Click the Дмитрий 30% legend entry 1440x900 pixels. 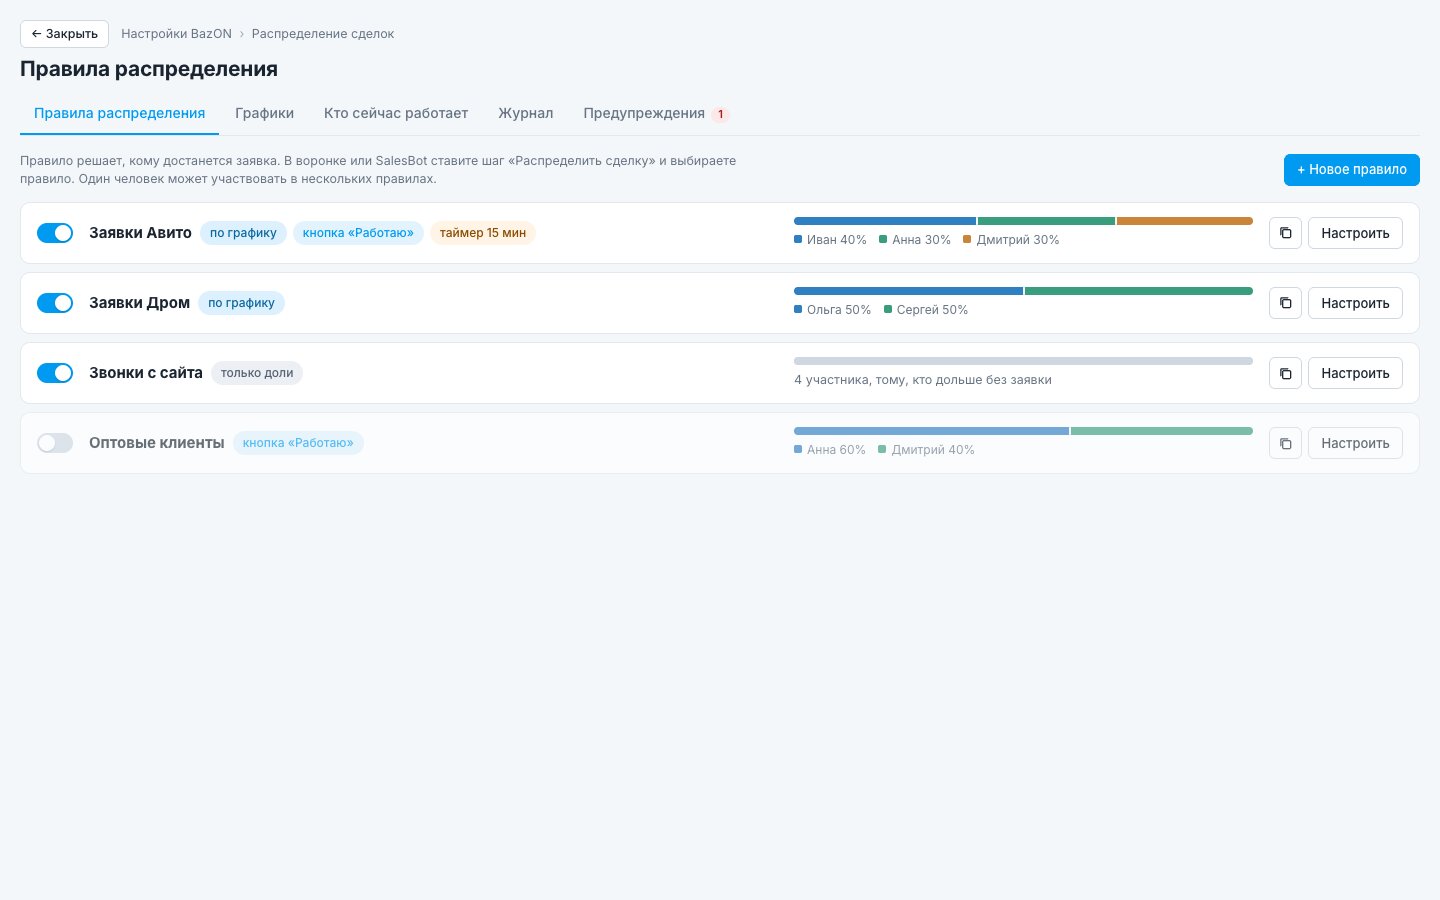click(1011, 240)
